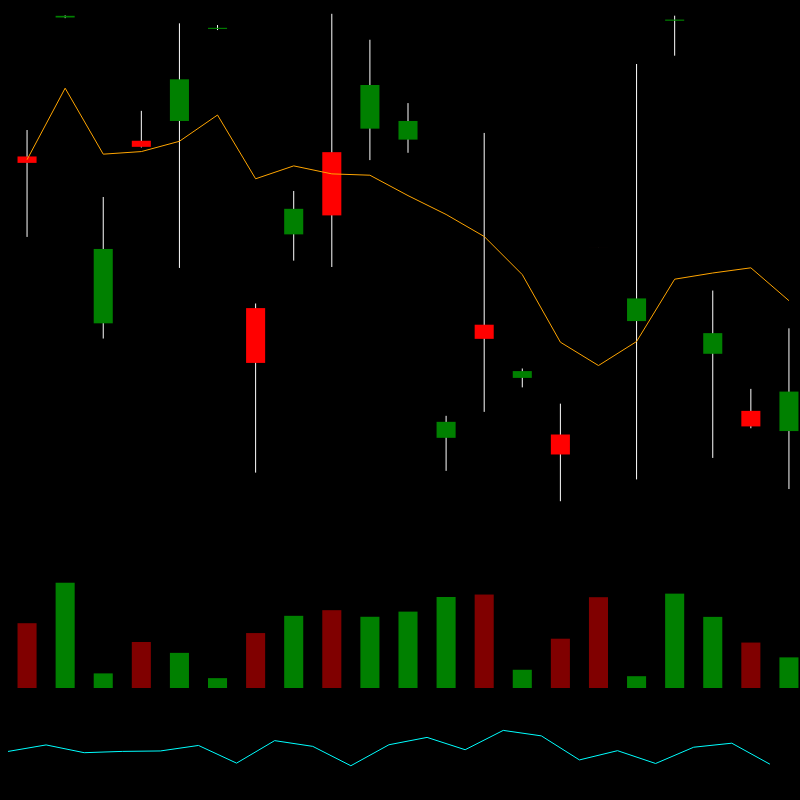Image resolution: width=800 pixels, height=800 pixels.
Task: Select the red candle with longest lower wick
Action: click(256, 335)
